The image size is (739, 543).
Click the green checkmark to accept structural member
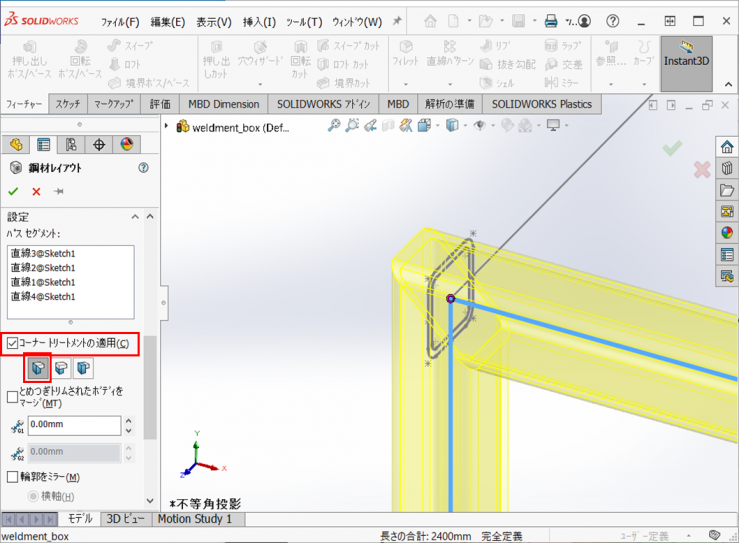pyautogui.click(x=13, y=191)
